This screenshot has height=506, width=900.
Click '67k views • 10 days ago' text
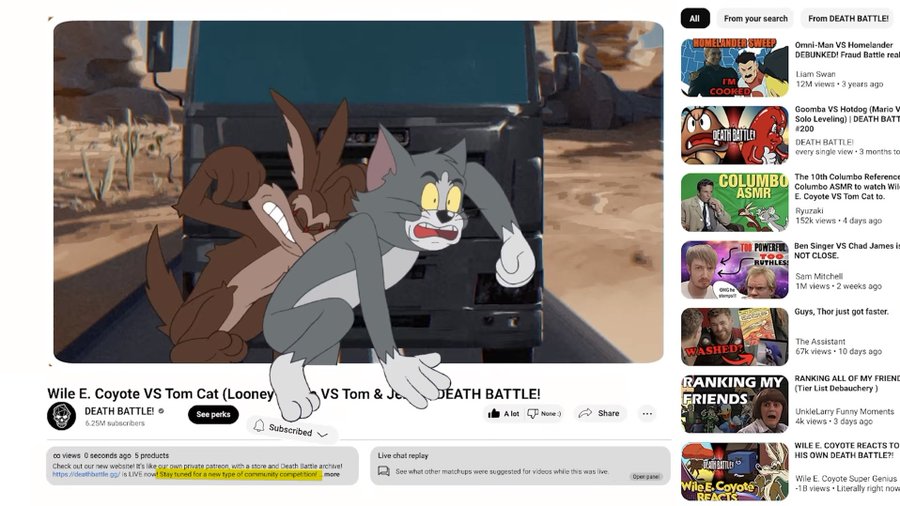pos(839,351)
